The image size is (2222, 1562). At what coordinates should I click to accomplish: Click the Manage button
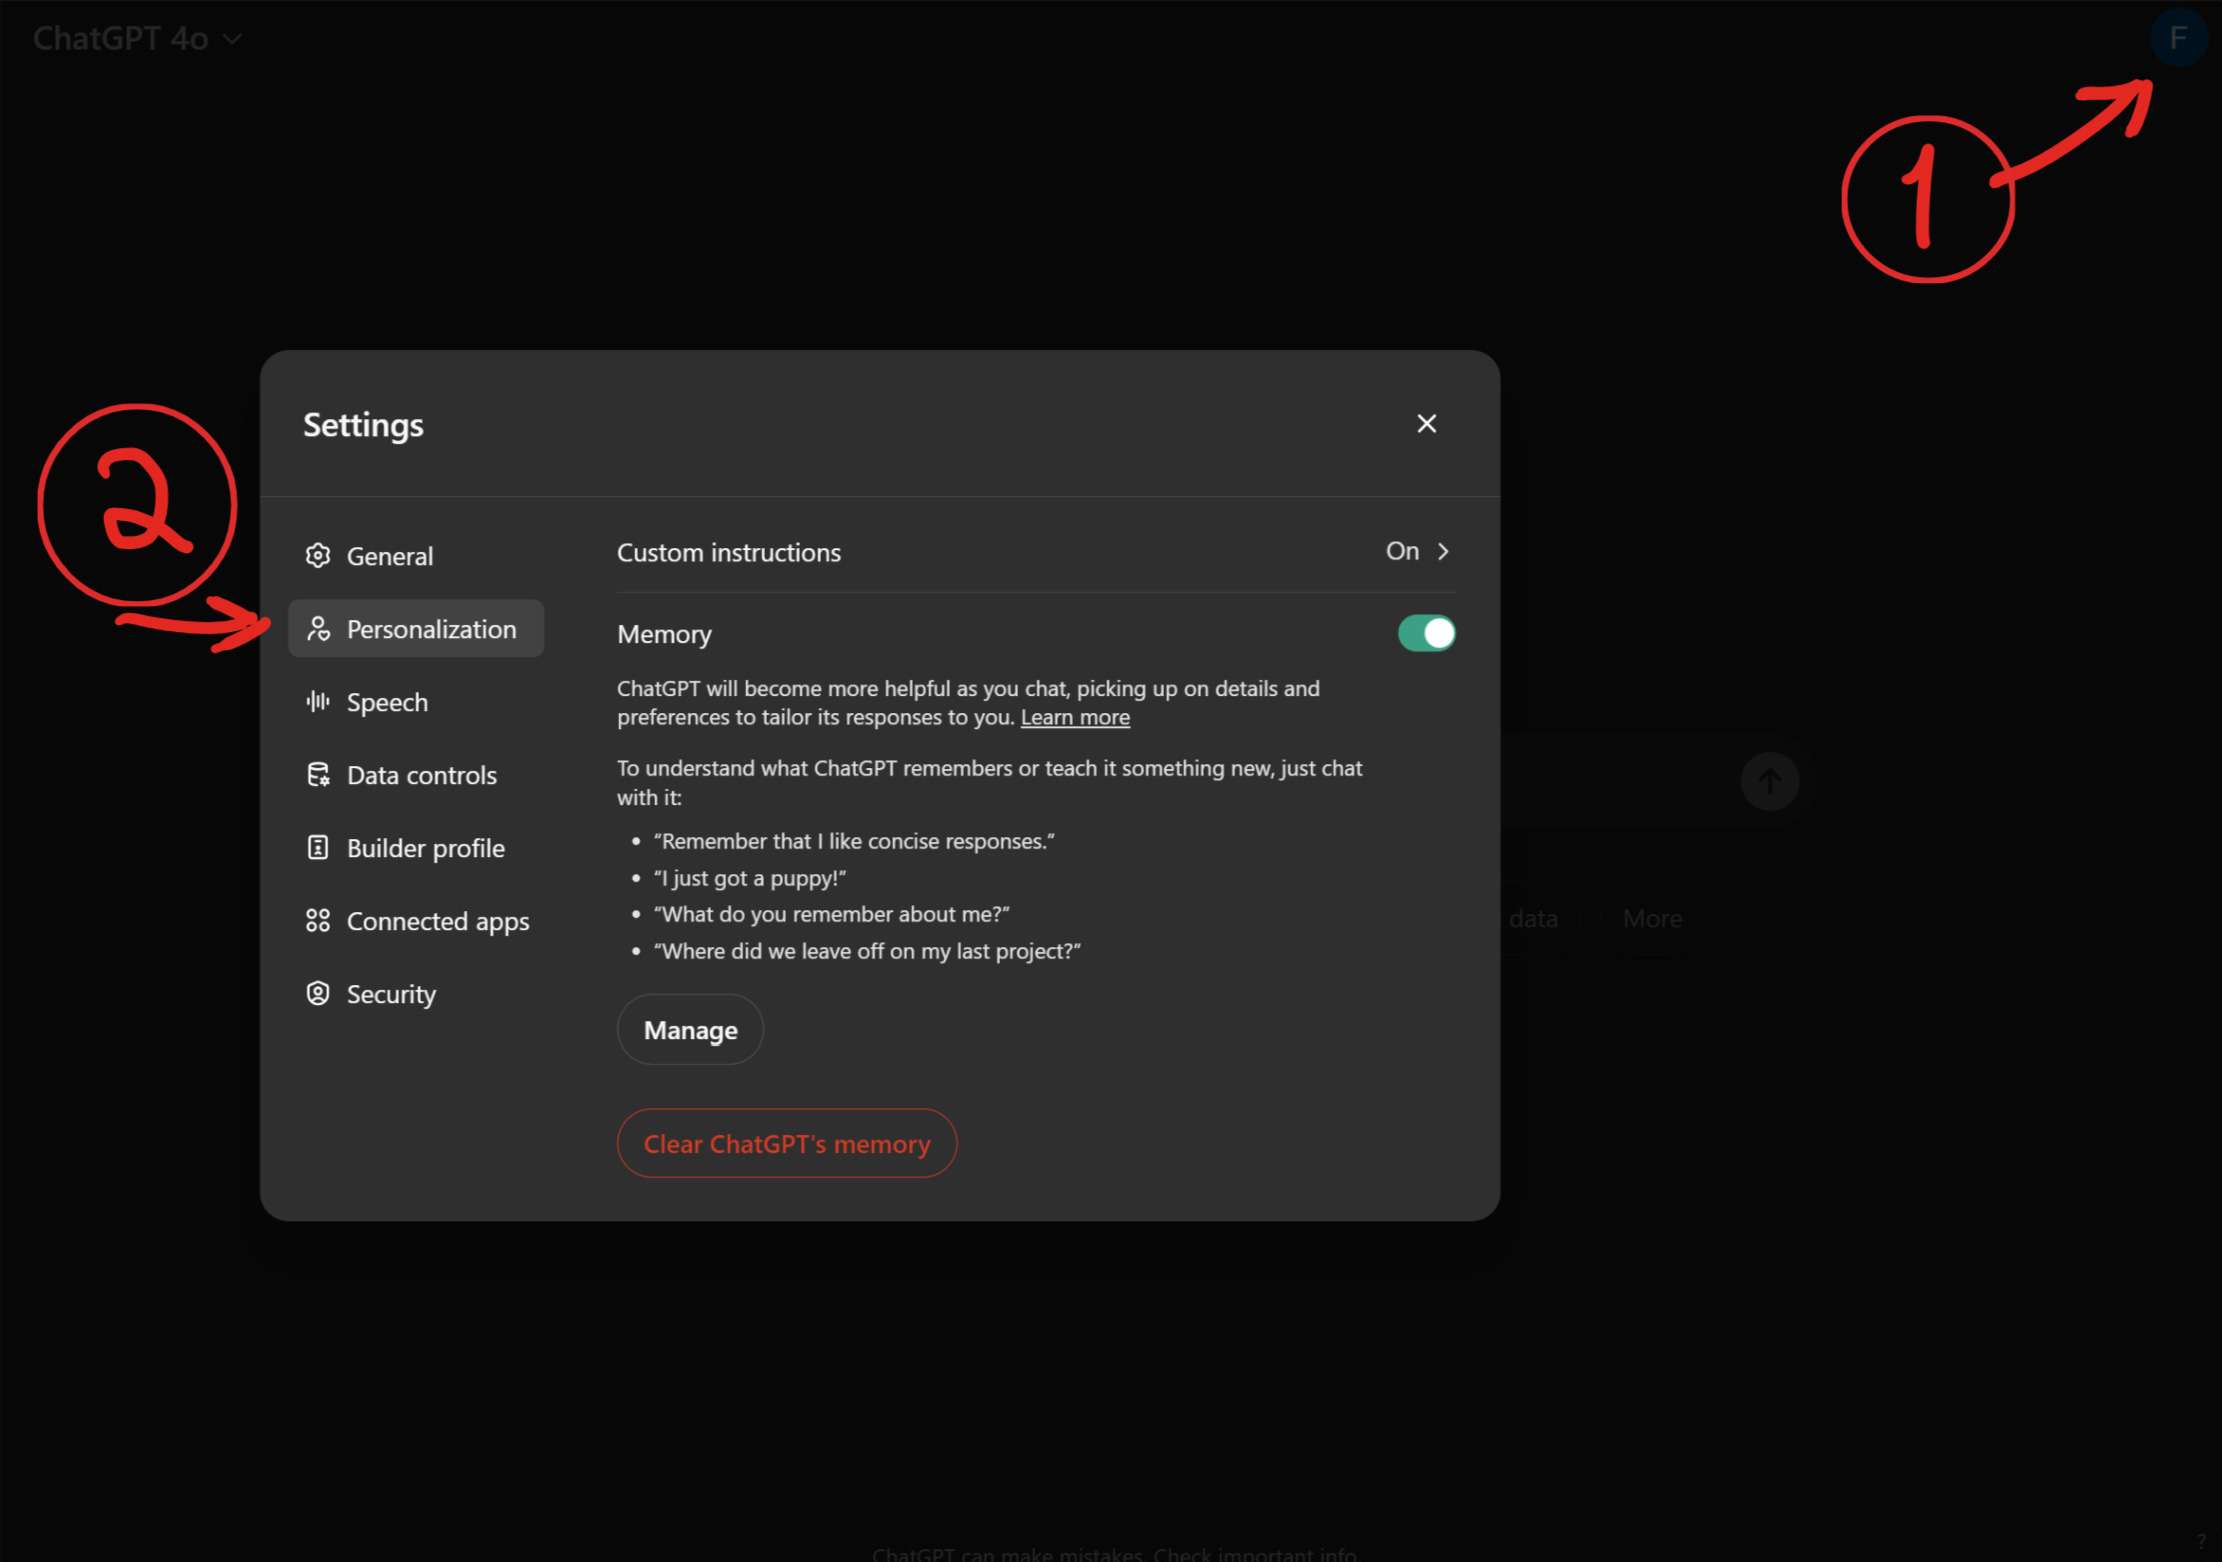point(690,1030)
